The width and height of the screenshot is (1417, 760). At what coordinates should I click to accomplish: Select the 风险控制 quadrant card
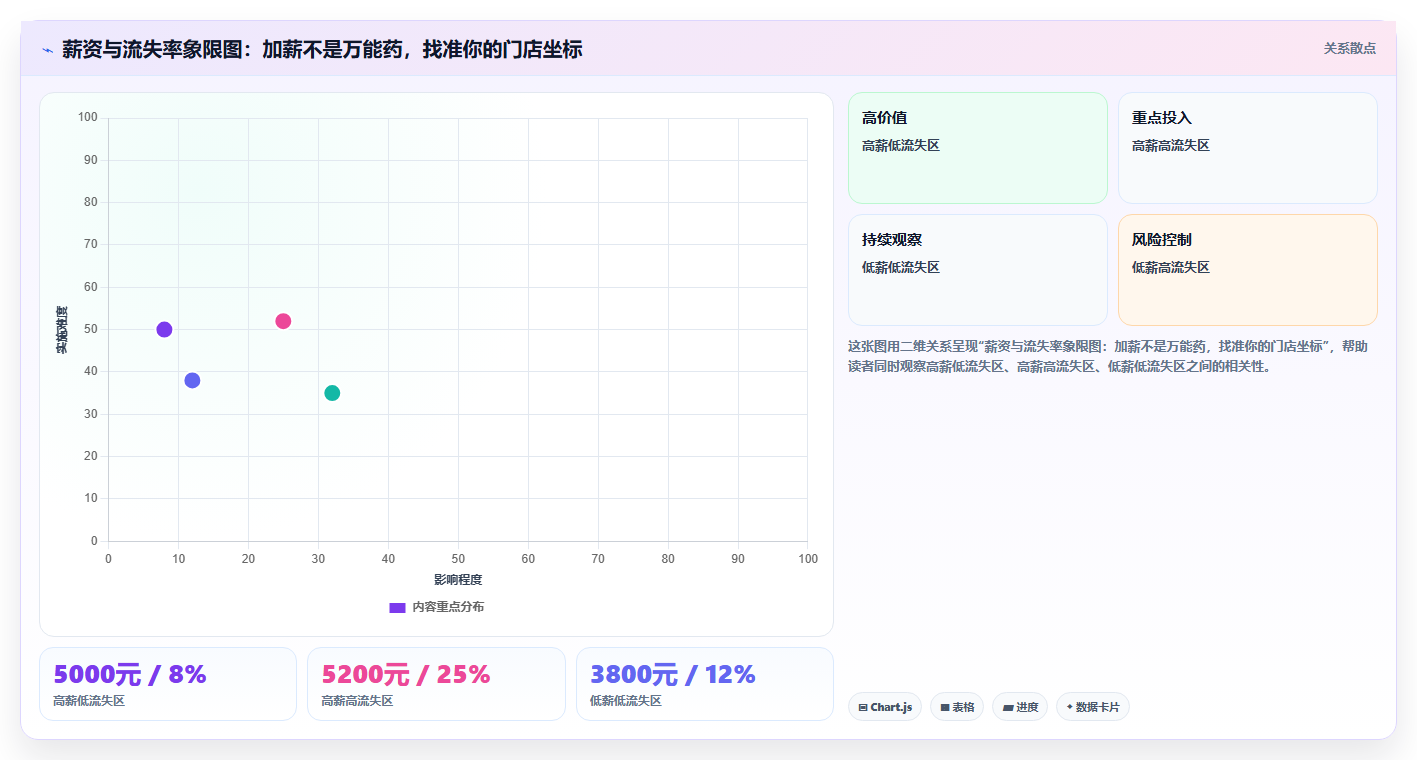[x=1248, y=270]
